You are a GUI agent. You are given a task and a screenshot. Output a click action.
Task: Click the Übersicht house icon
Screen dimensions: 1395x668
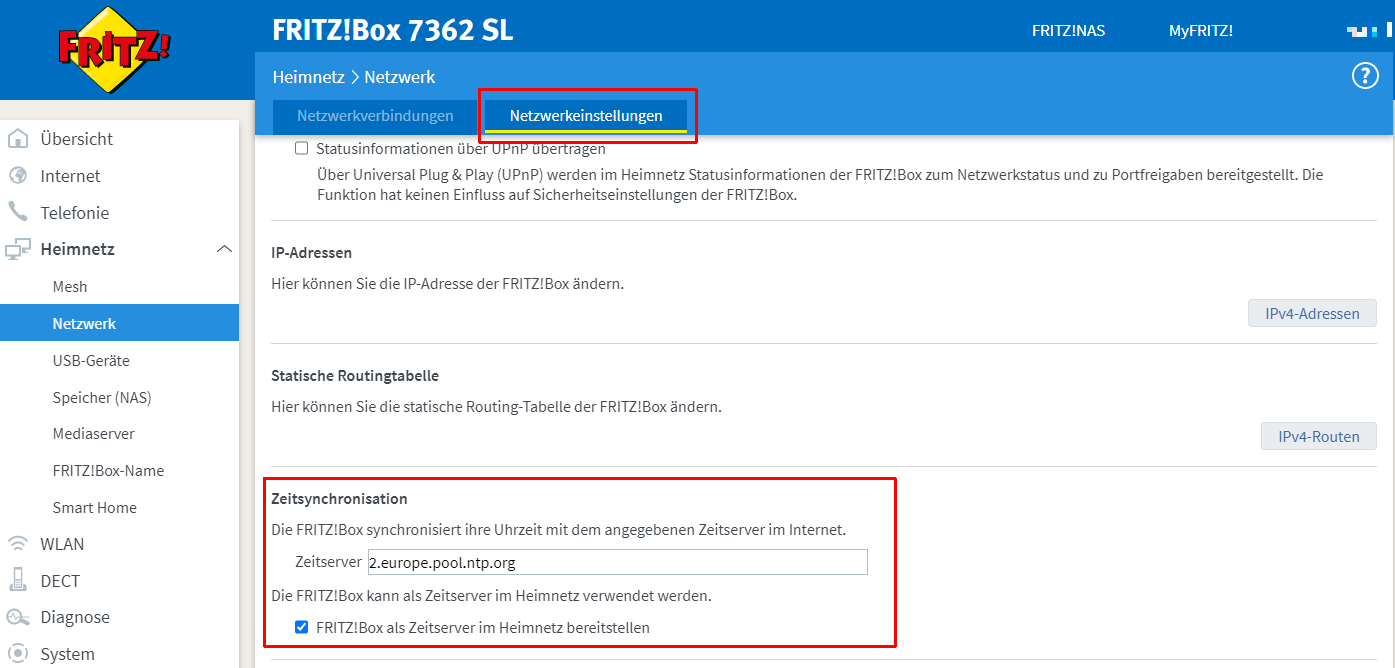[x=17, y=139]
